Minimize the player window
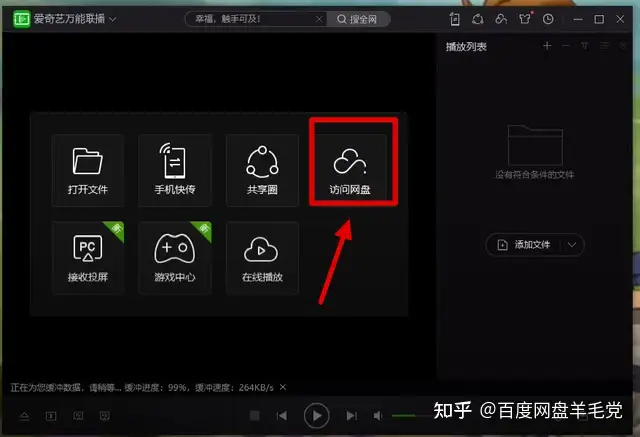 578,19
